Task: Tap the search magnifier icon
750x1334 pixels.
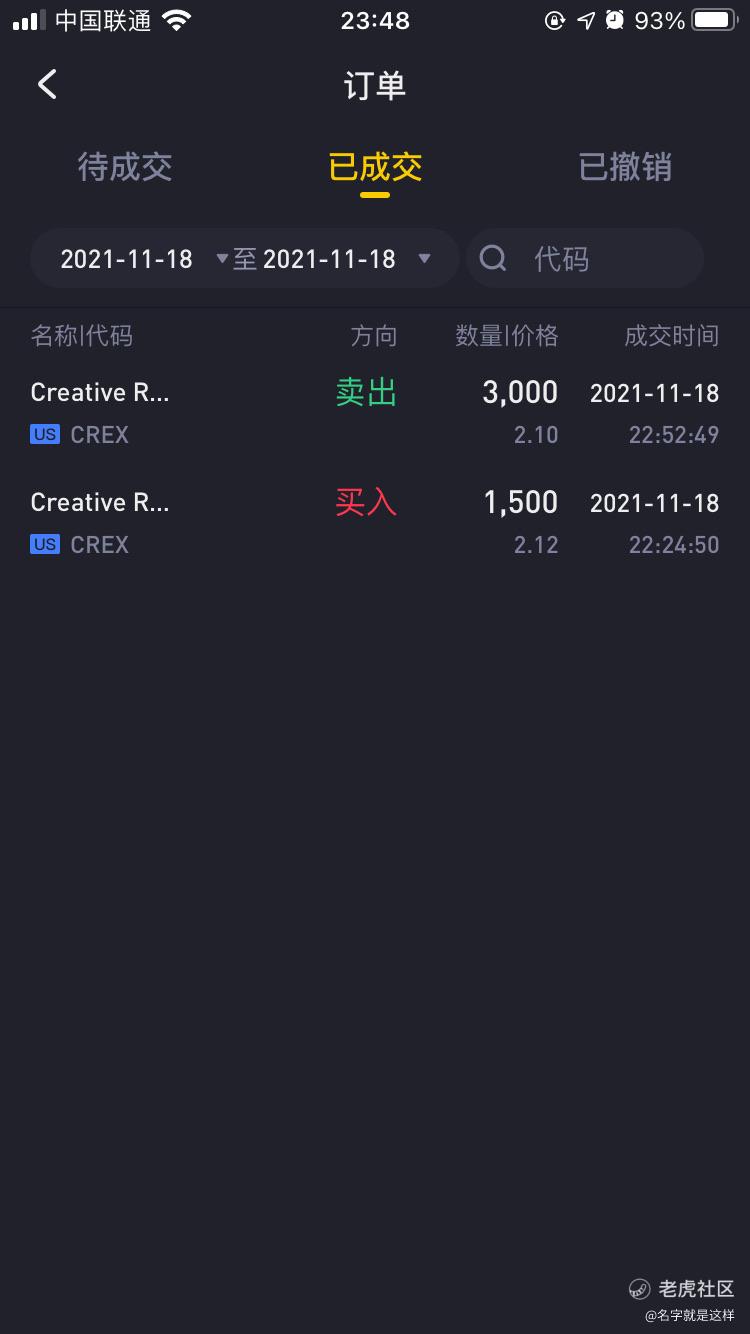Action: click(493, 259)
